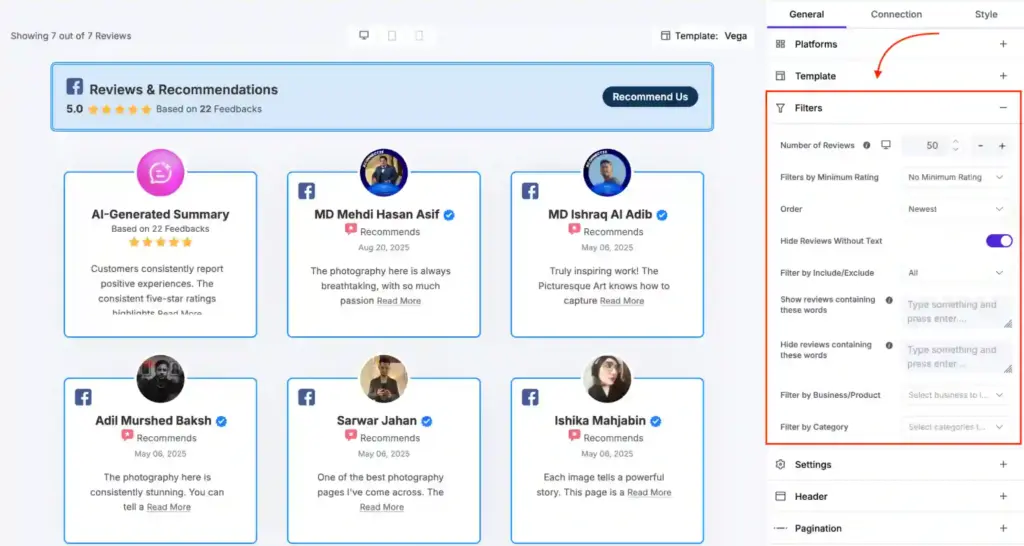
Task: Expand the Platforms section
Action: point(1003,44)
